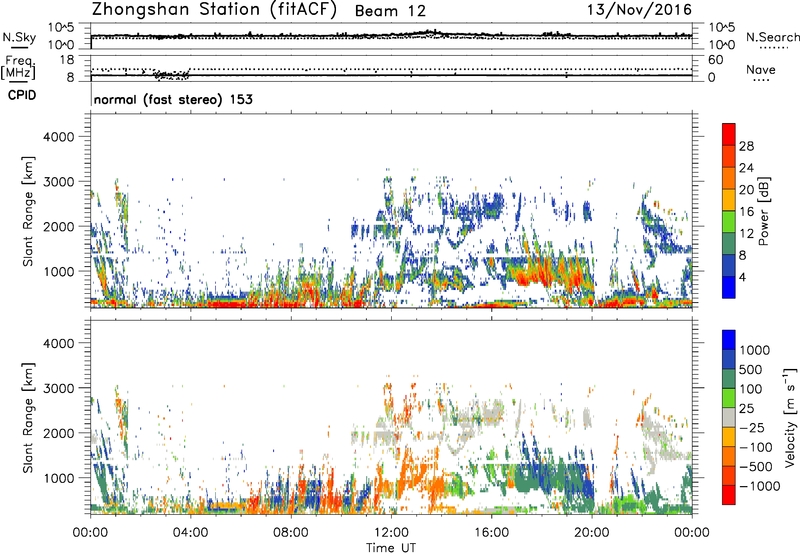This screenshot has width=800, height=554.
Task: Click the "28" power colorbar tick
Action: (746, 146)
